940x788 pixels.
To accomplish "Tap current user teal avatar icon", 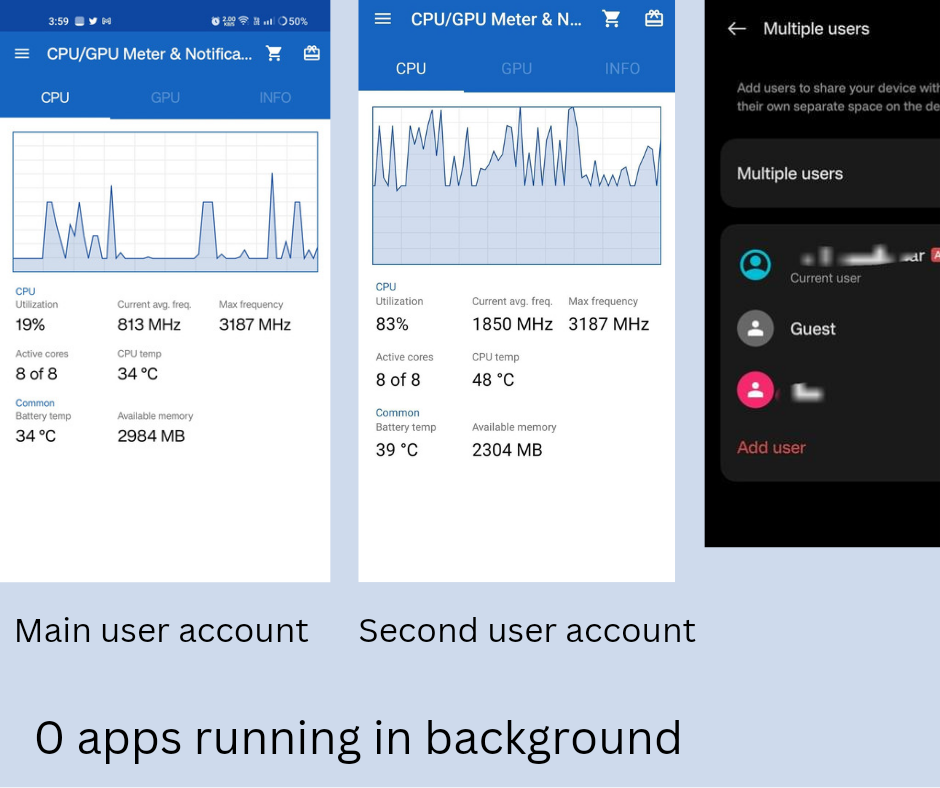I will [755, 265].
